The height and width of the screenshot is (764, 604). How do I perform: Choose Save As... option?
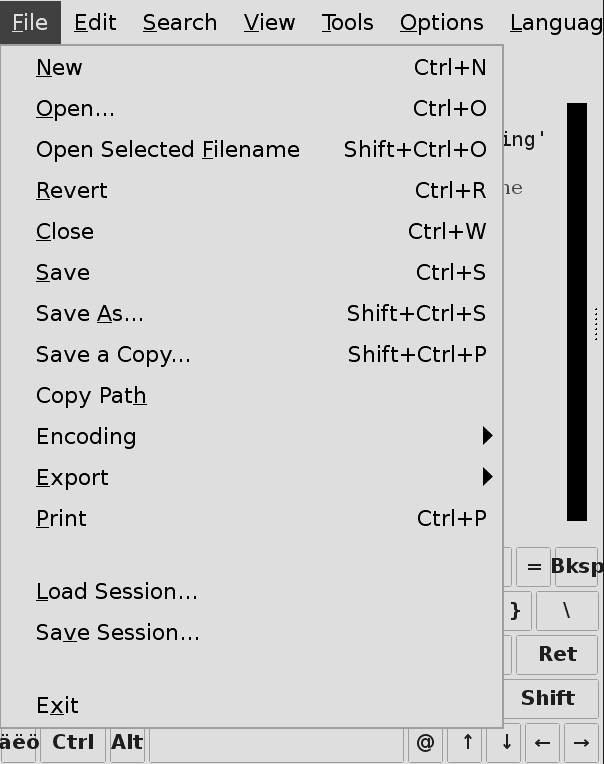click(x=90, y=314)
